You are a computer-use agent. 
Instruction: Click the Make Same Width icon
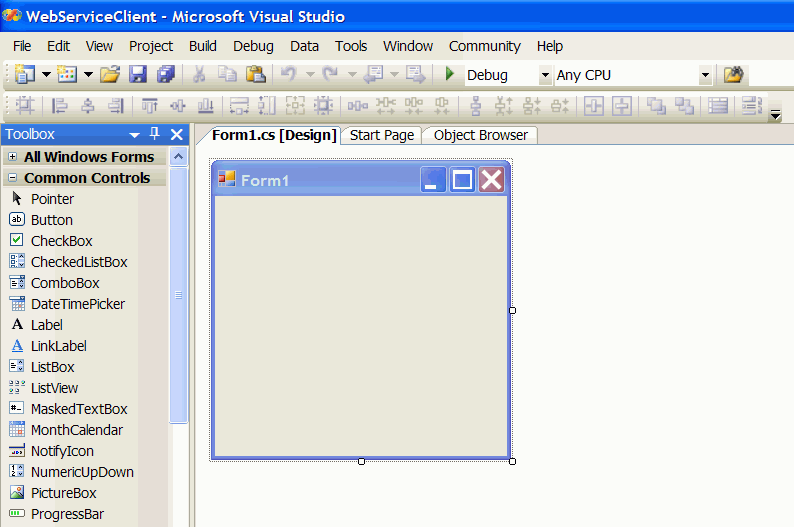[239, 106]
